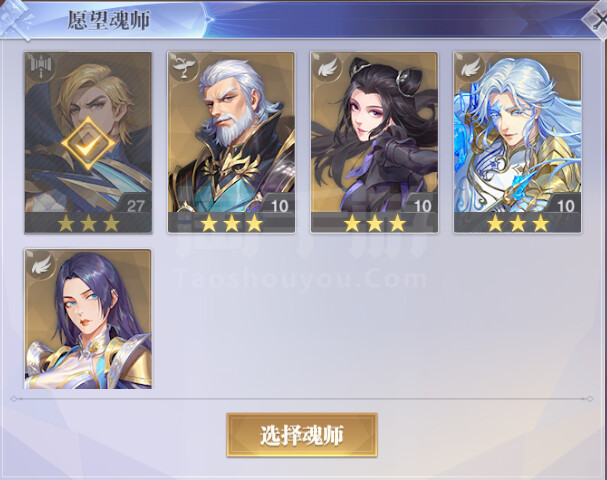Click the level 10 badge on black-haired woman

[421, 204]
